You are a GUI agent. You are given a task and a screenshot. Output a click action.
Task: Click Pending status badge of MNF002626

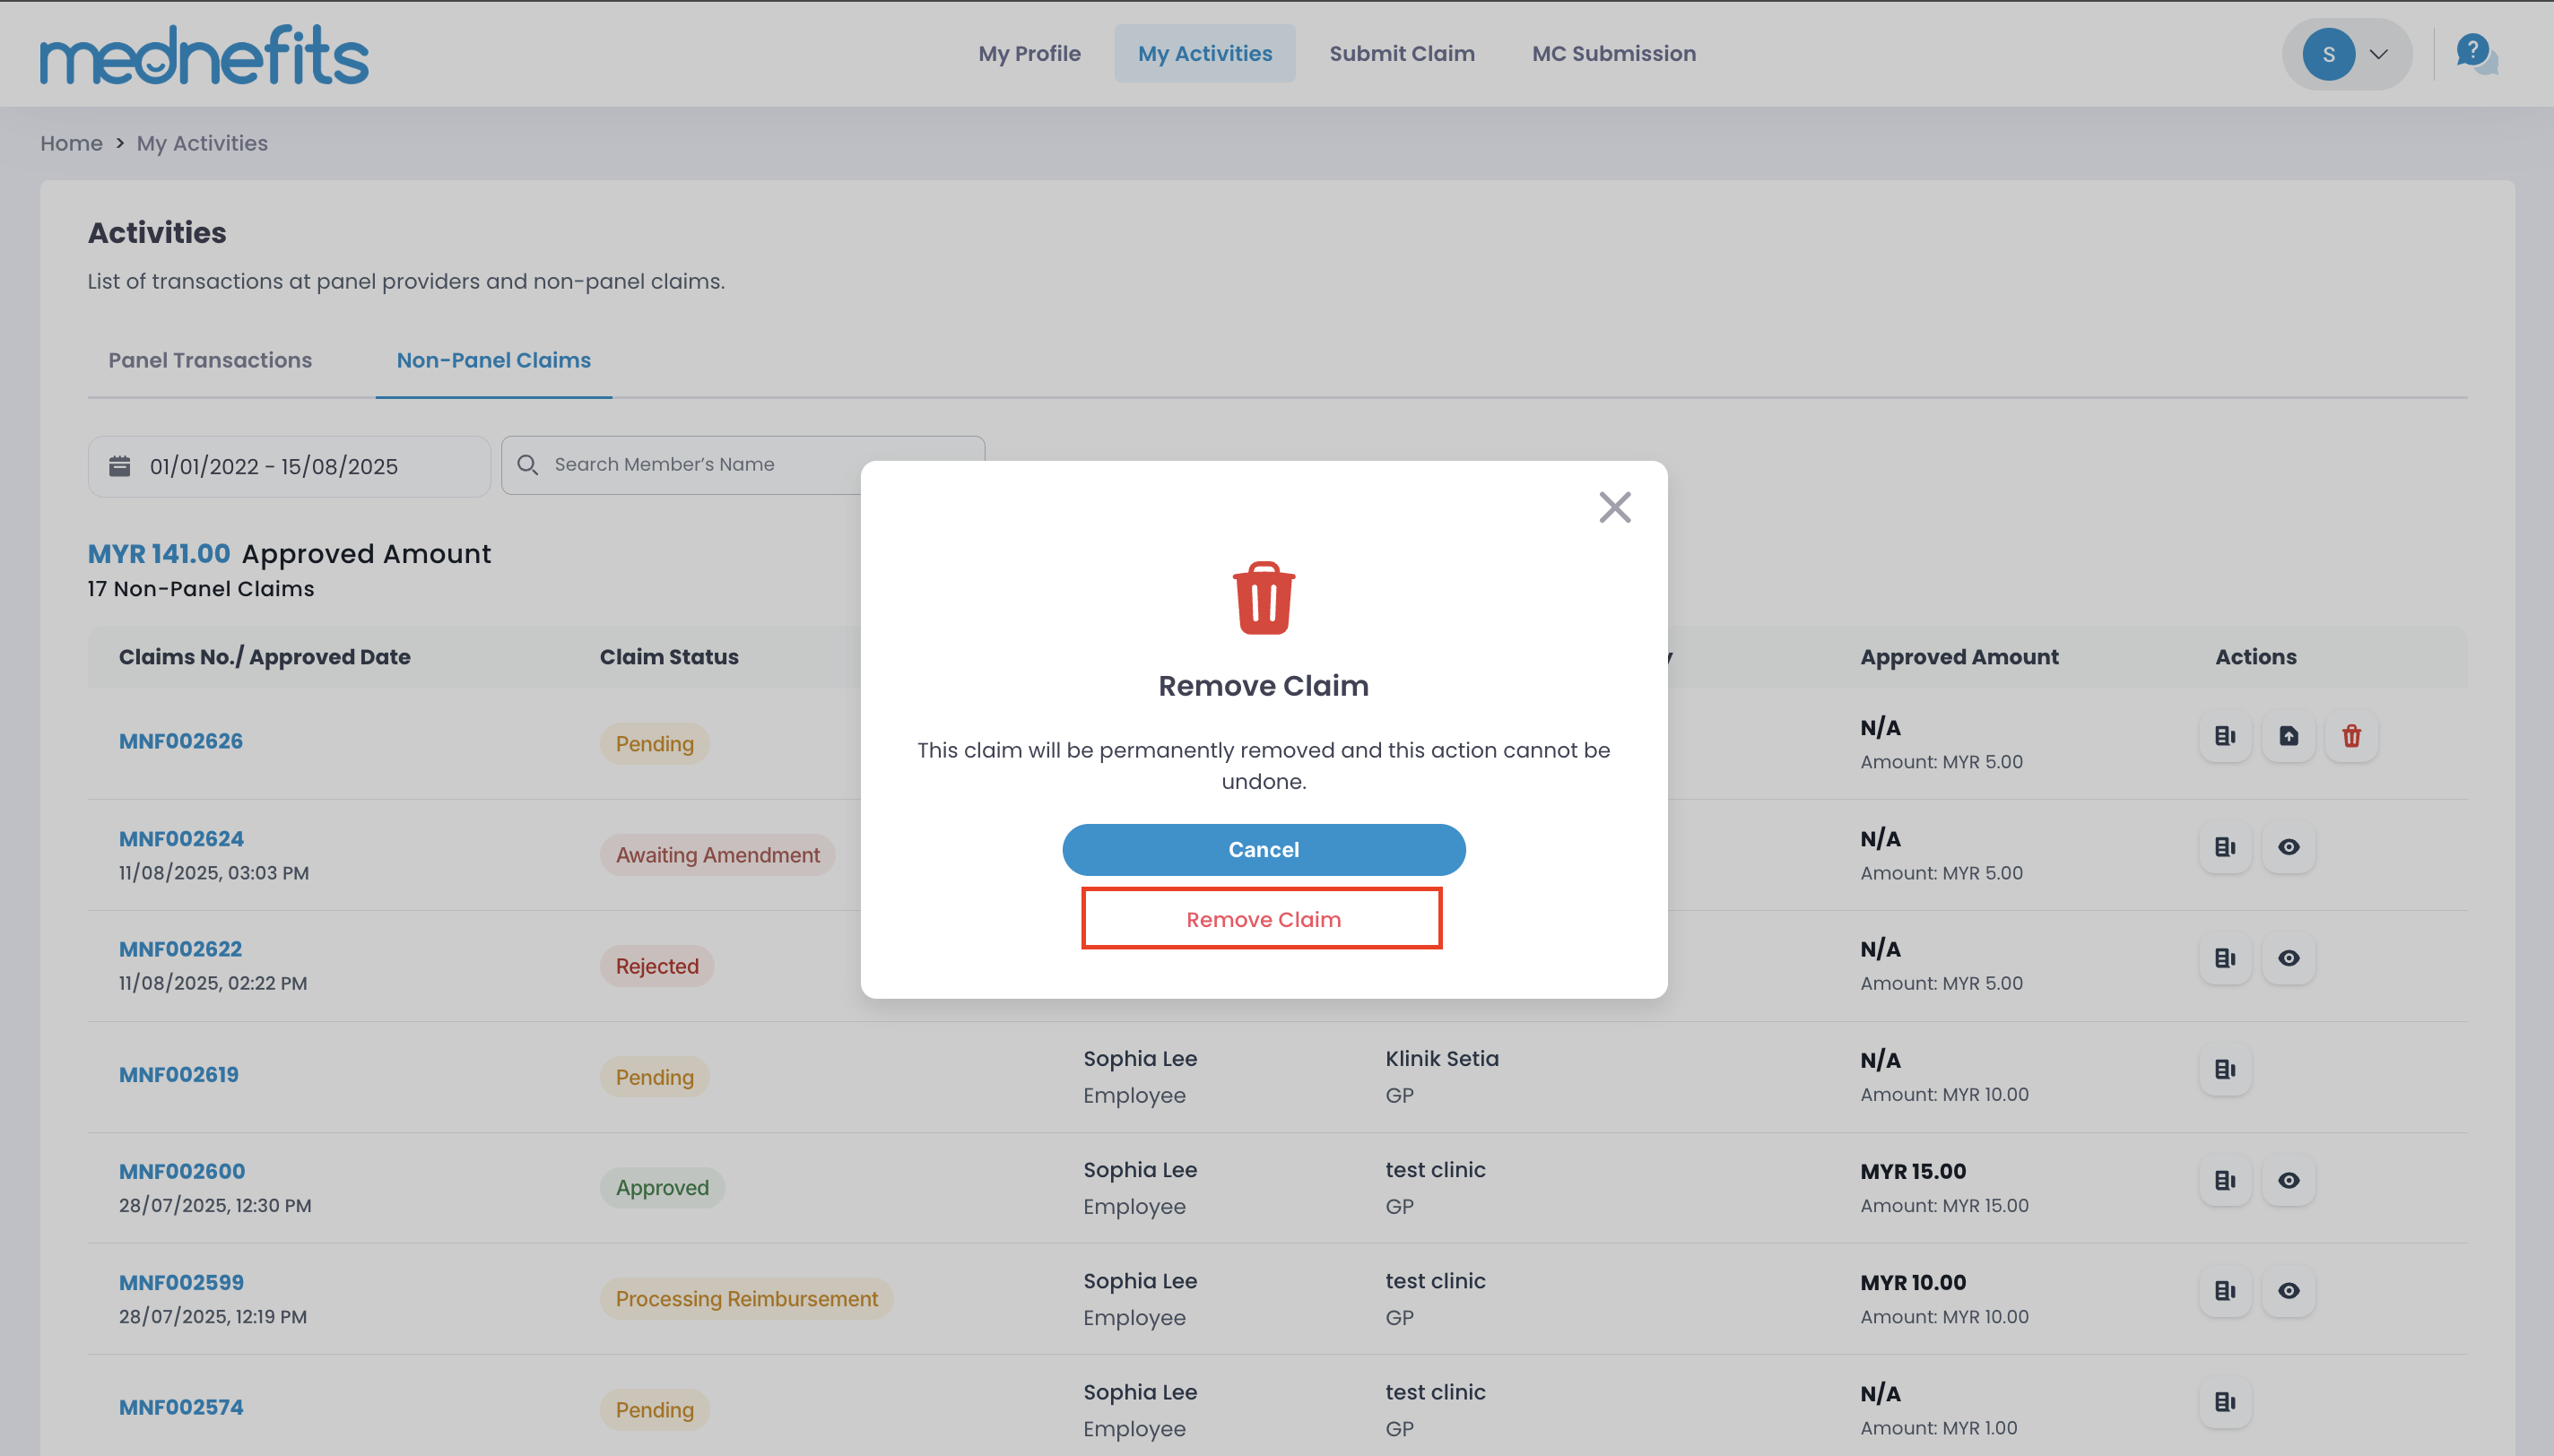(654, 743)
